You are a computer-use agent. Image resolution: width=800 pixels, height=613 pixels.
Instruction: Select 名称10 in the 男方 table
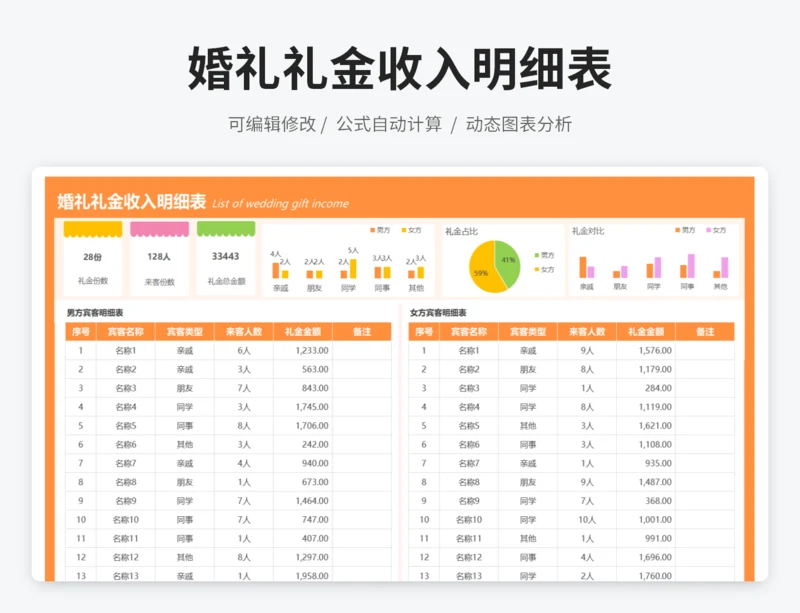click(126, 520)
